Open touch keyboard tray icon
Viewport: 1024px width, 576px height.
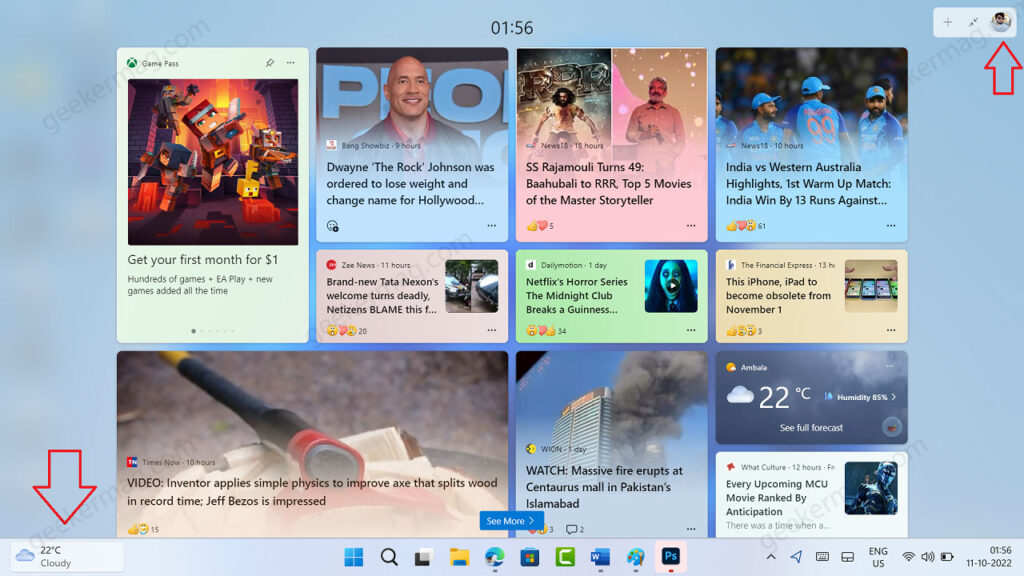(822, 557)
